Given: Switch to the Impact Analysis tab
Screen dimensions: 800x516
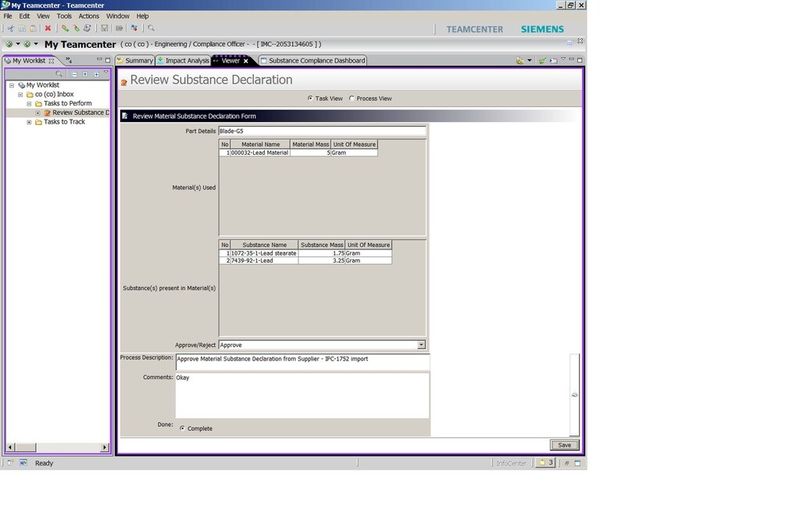Looking at the screenshot, I should [183, 60].
